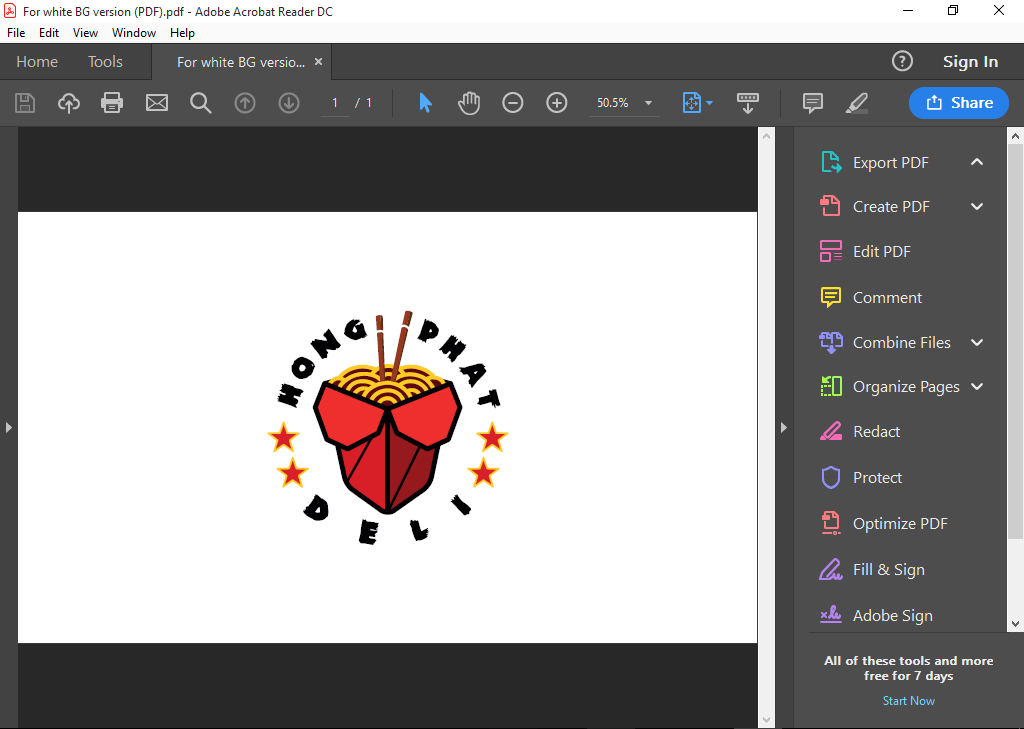Click the Print file icon
The image size is (1024, 729).
point(112,103)
